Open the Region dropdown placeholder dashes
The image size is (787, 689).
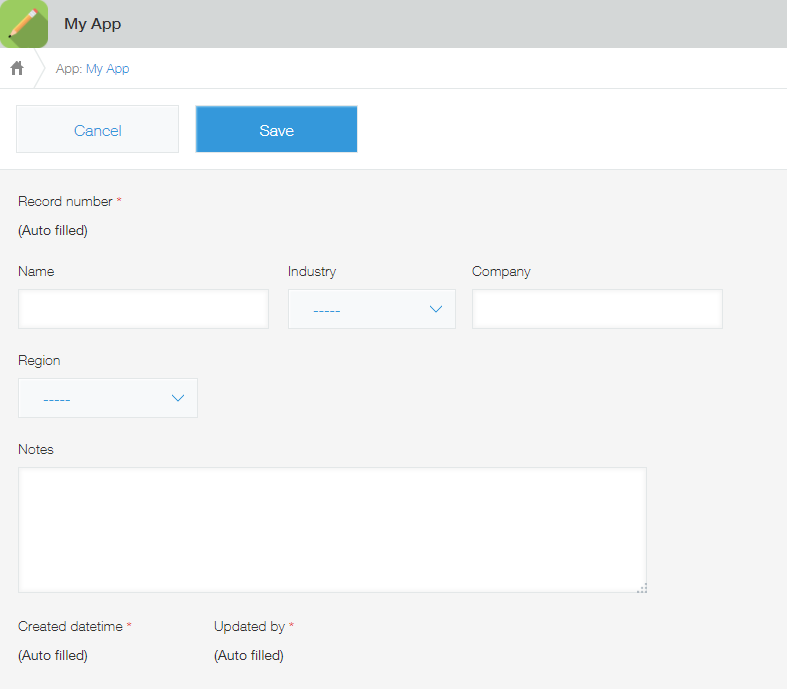coord(57,400)
